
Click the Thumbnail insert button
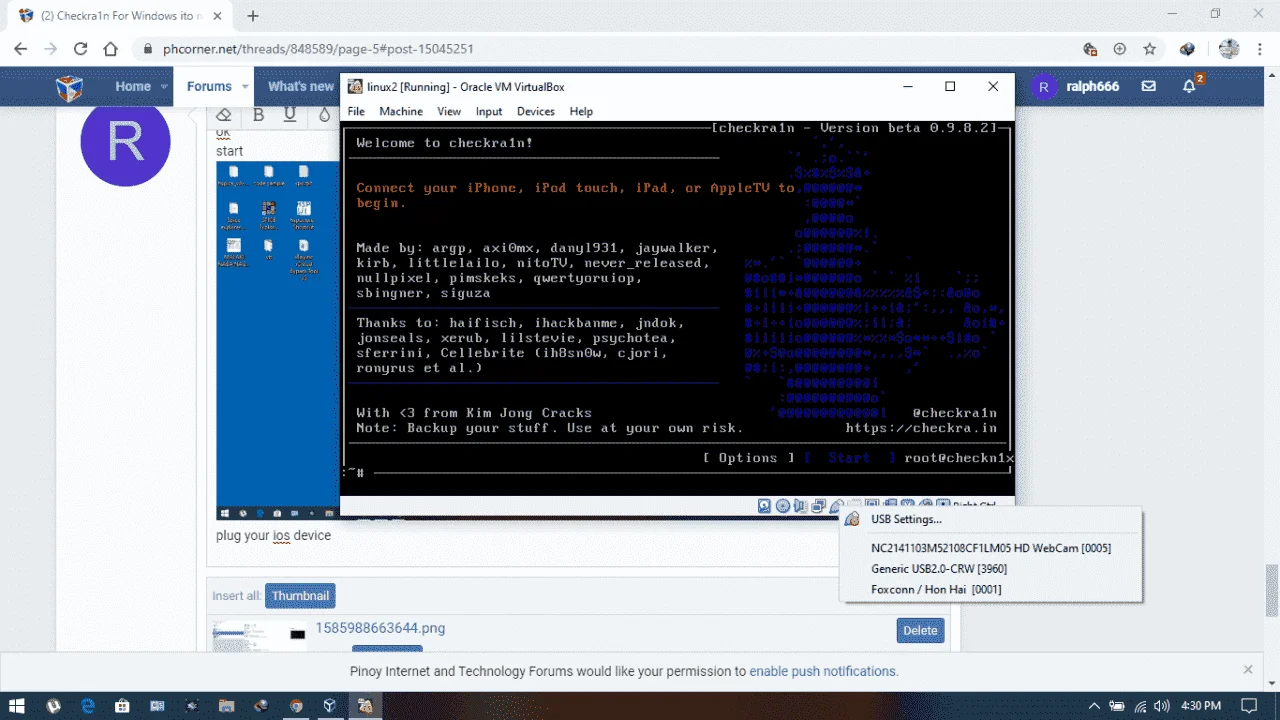[x=300, y=596]
